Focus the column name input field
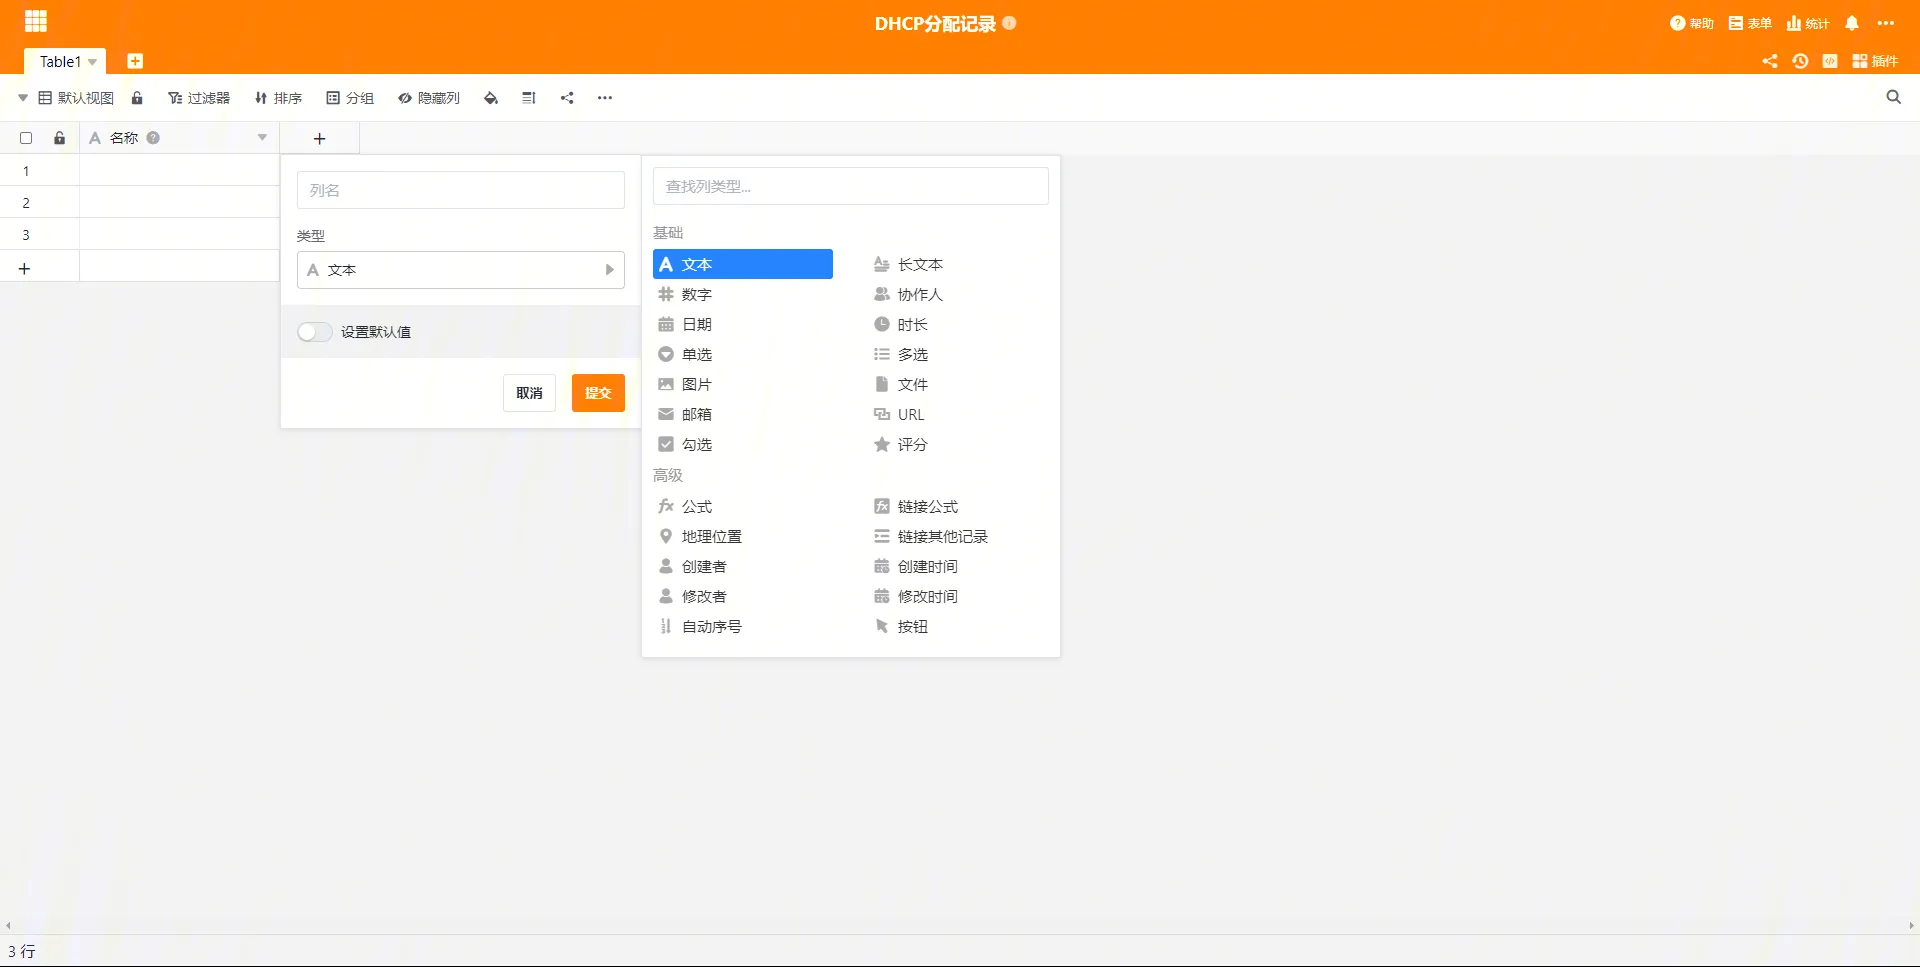The height and width of the screenshot is (967, 1920). [460, 190]
